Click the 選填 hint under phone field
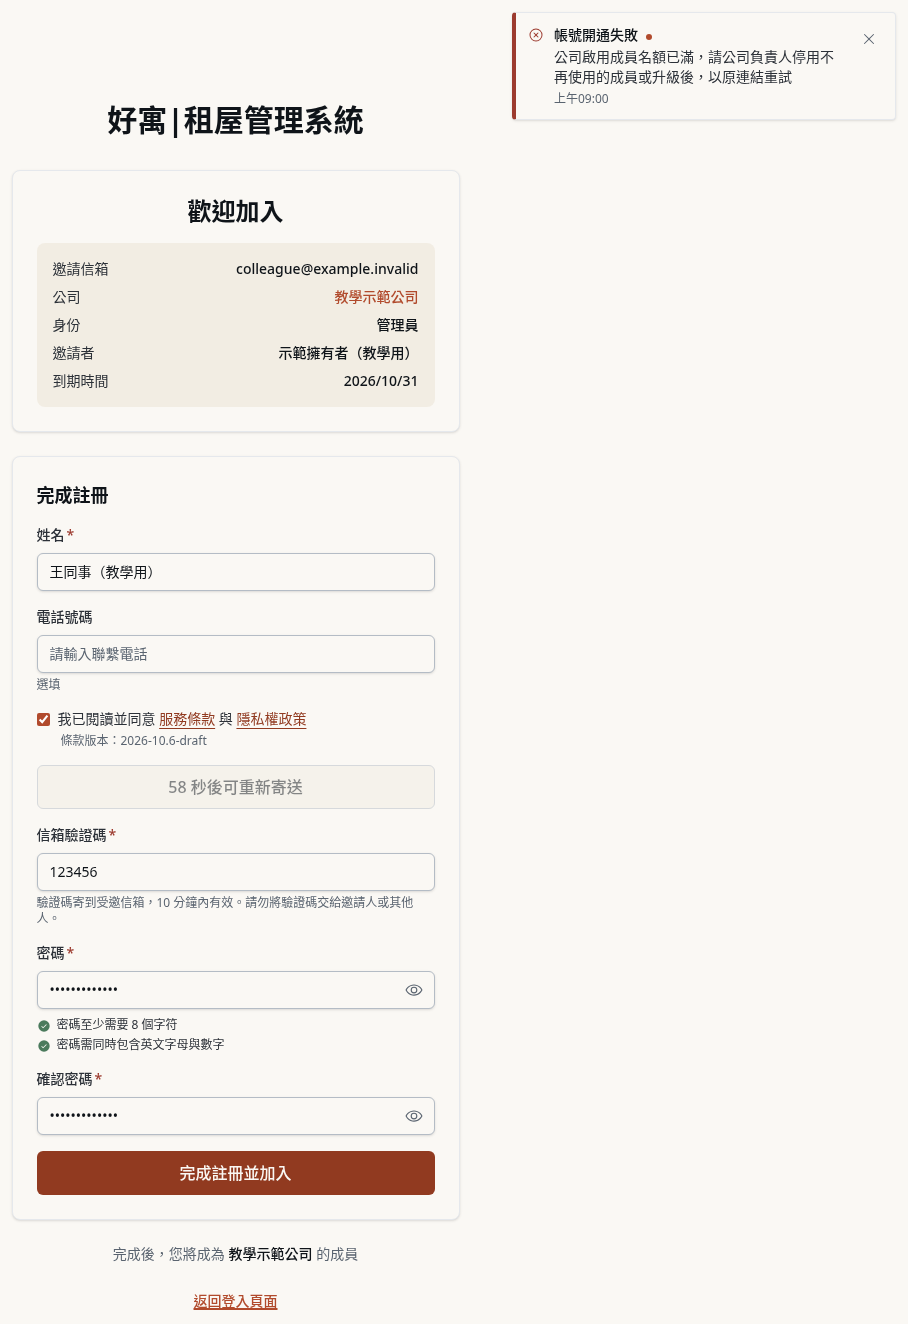 point(48,684)
